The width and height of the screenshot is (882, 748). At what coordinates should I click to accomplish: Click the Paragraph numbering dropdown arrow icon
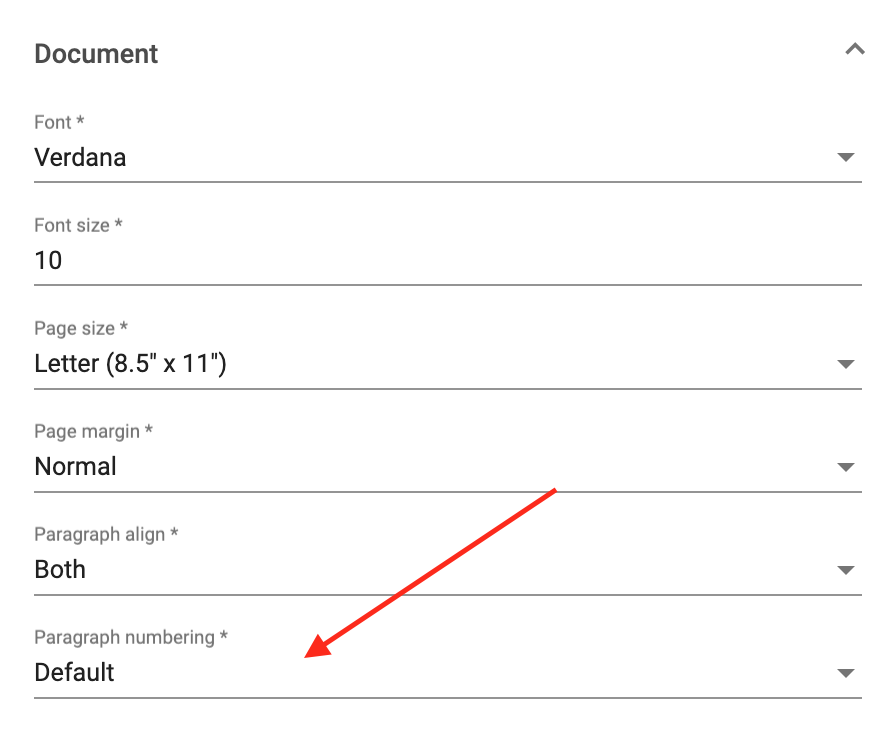[845, 672]
